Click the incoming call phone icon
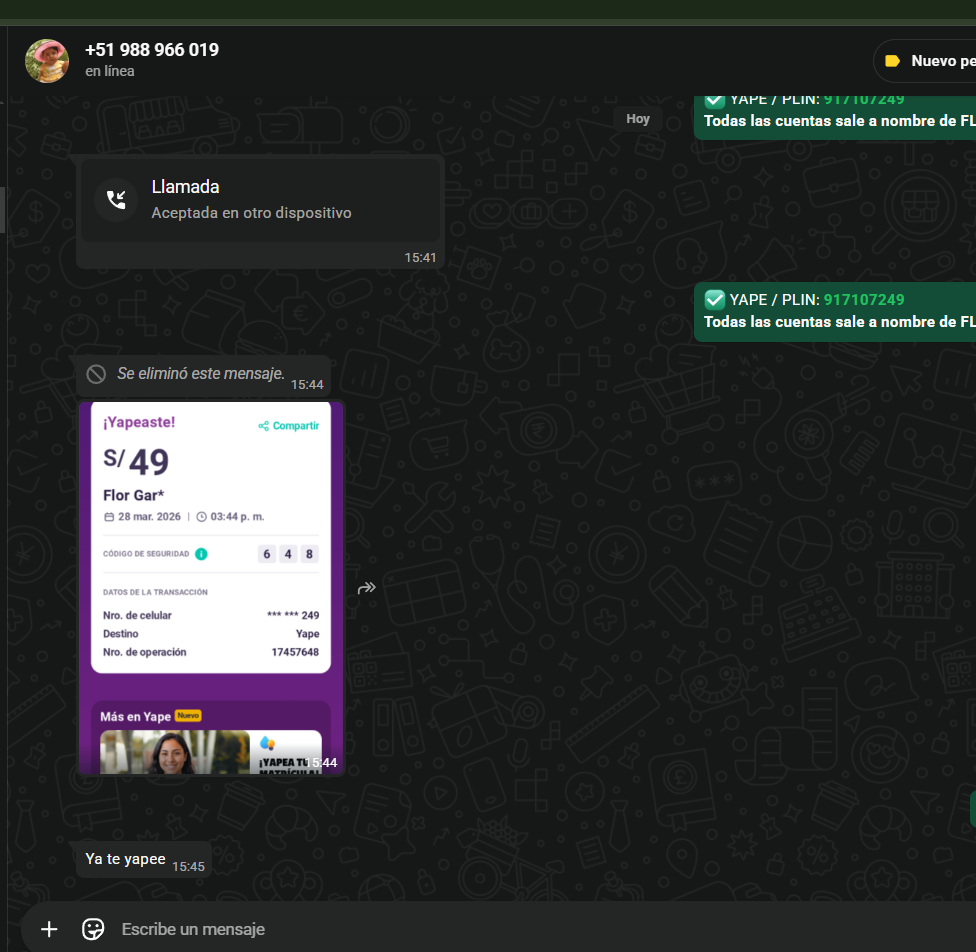 point(116,199)
